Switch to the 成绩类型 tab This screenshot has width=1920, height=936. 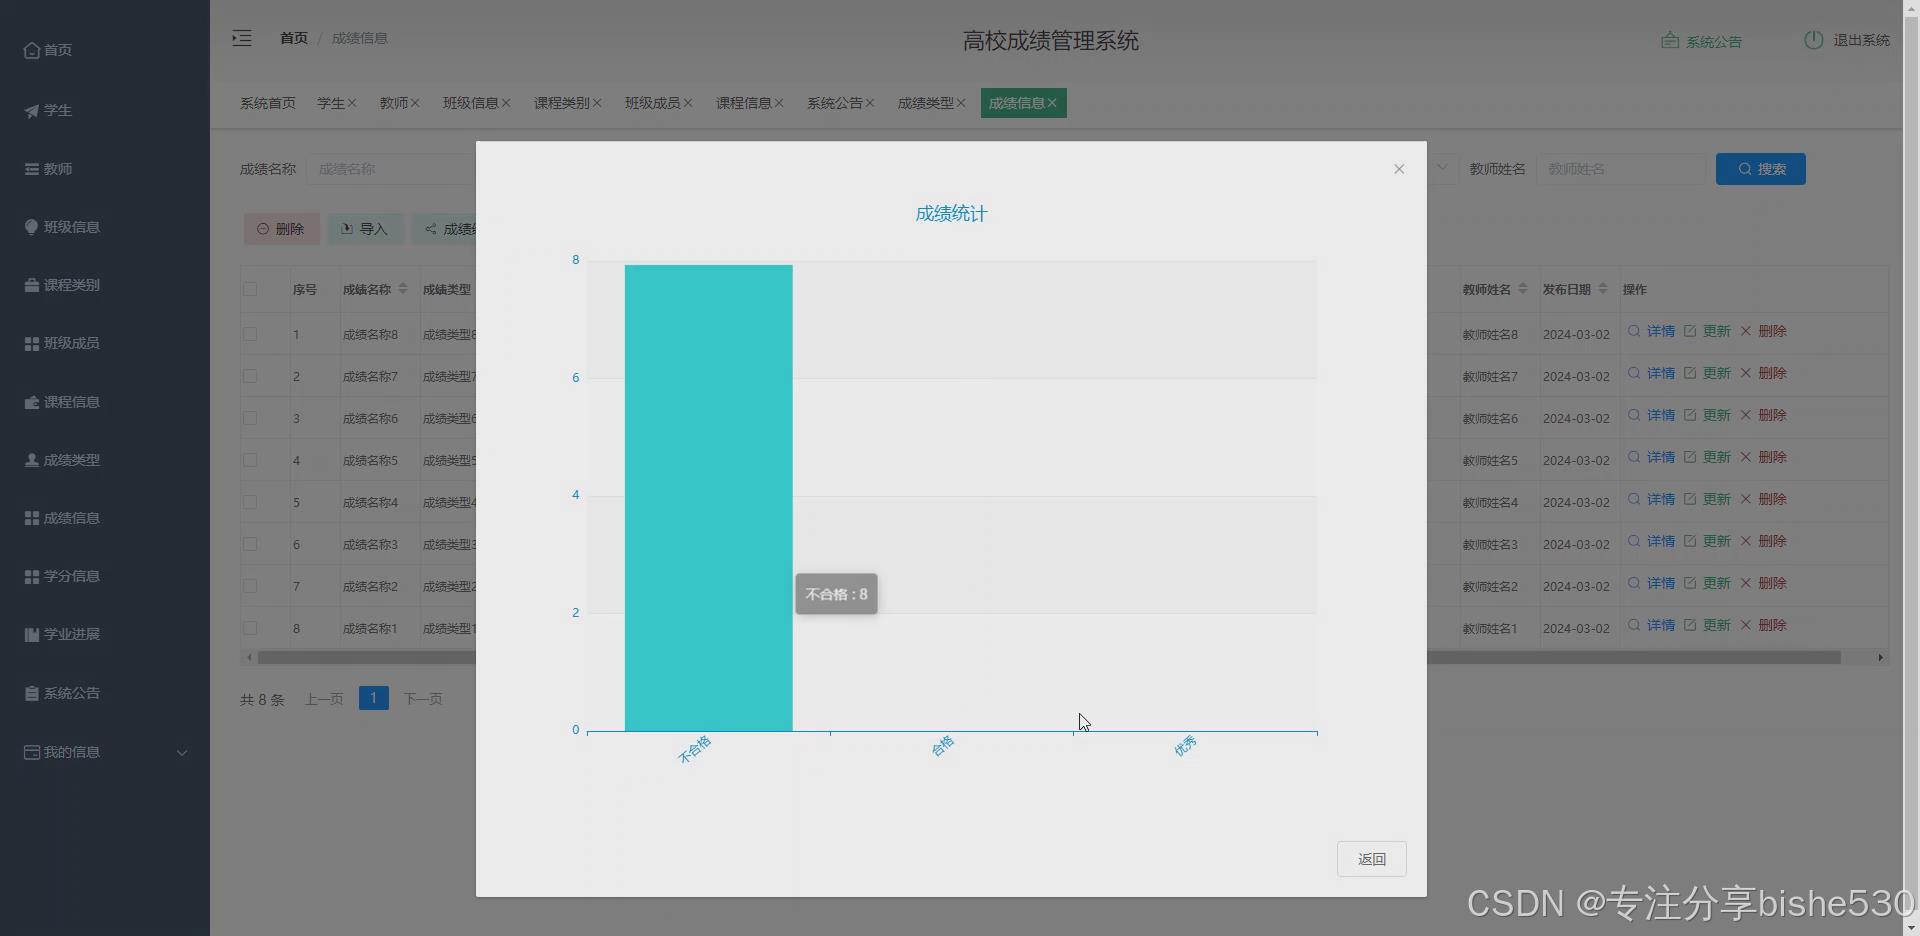[926, 103]
